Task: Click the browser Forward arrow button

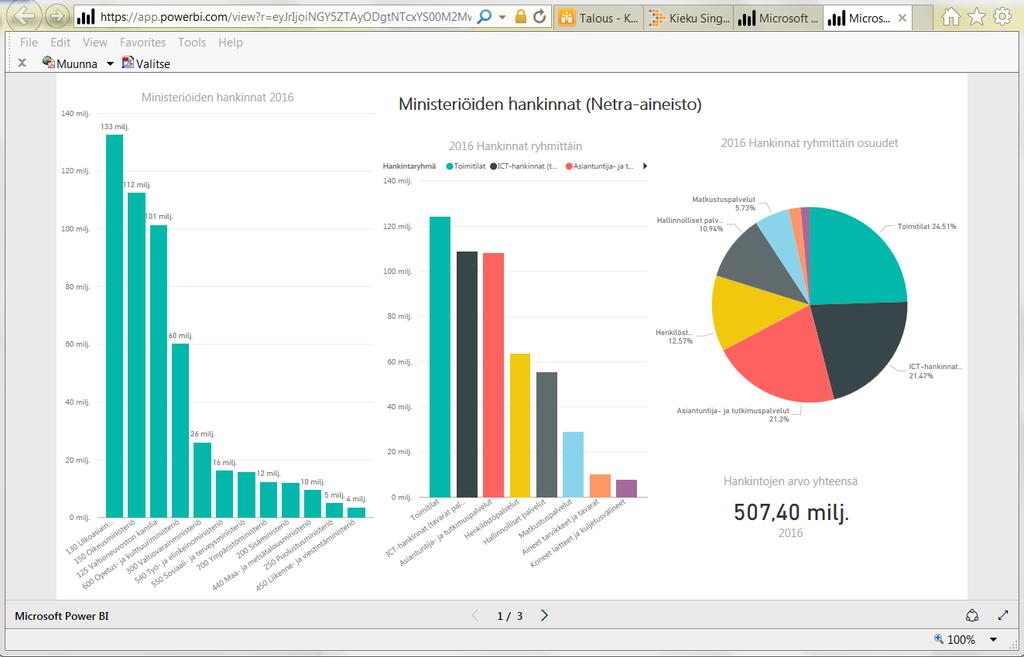Action: click(x=57, y=16)
